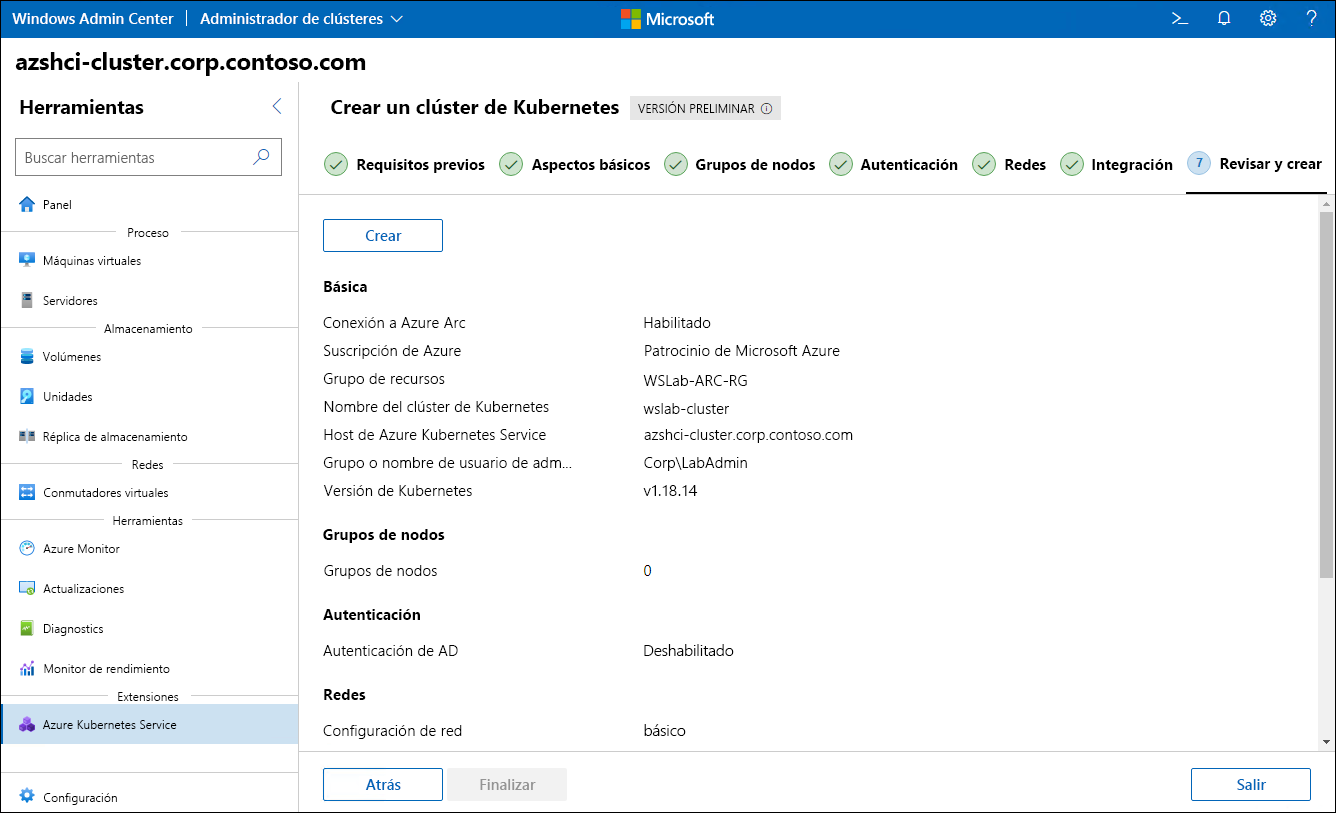Select Revisar y crear step
This screenshot has width=1336, height=813.
click(x=1255, y=164)
